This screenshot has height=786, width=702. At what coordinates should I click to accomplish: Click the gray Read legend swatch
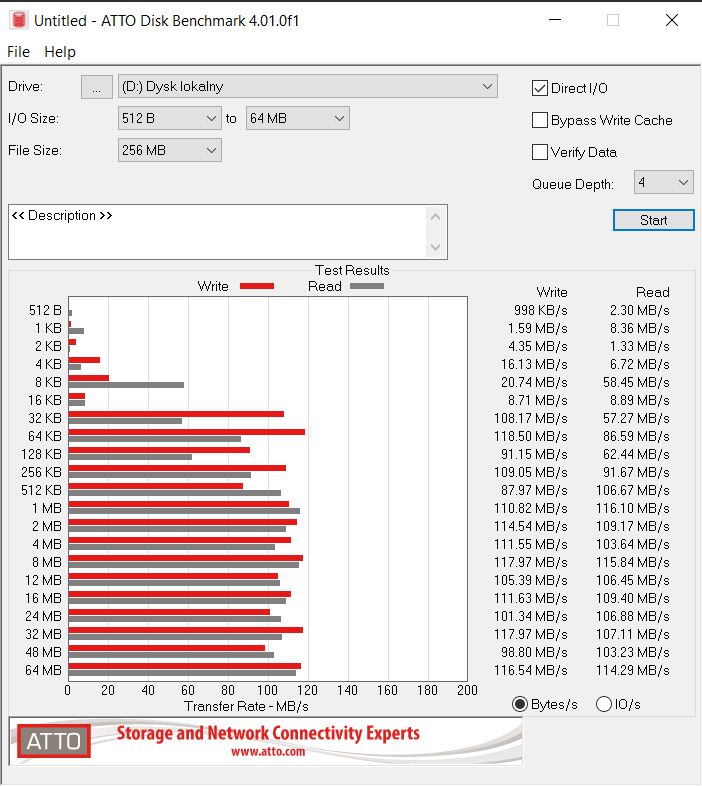coord(366,286)
